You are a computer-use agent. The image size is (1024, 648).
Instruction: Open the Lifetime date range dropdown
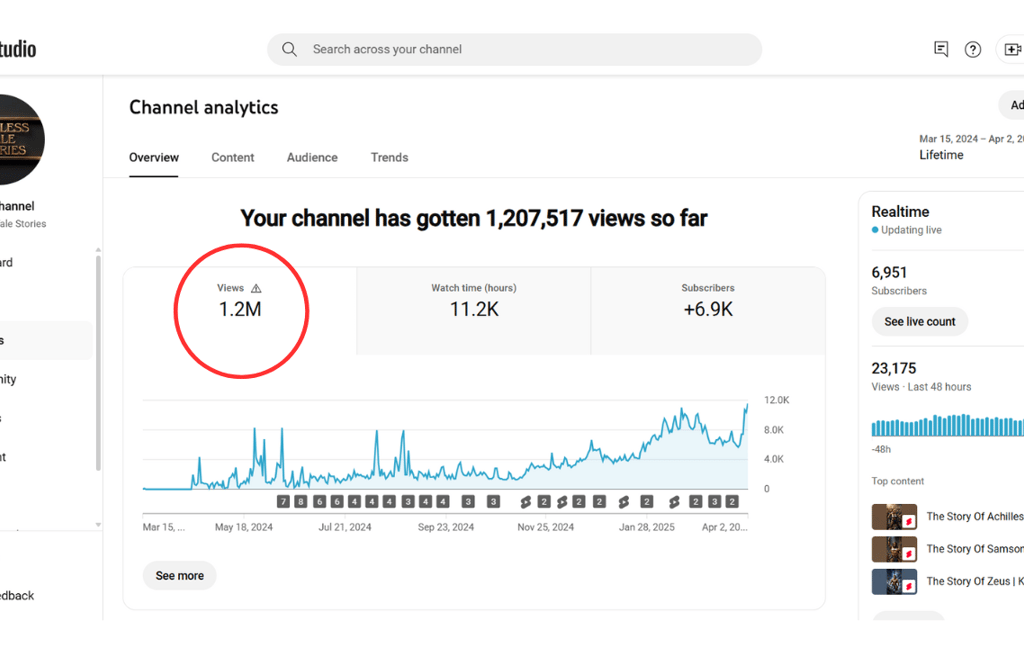(x=971, y=147)
